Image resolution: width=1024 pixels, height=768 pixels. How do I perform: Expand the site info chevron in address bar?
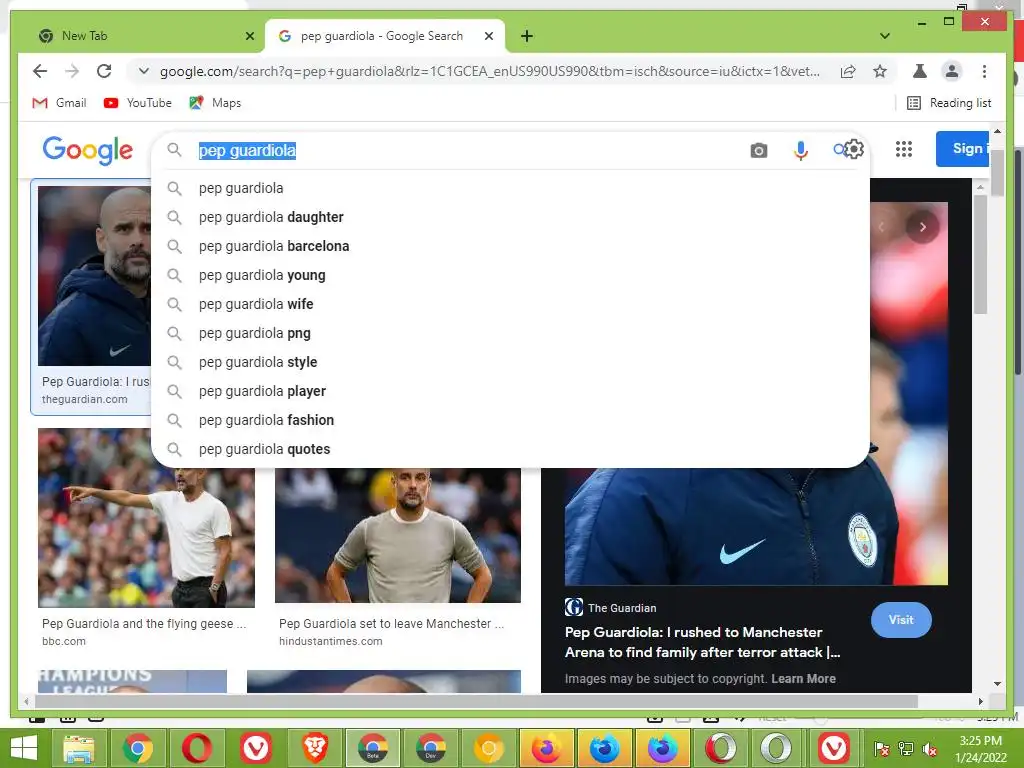pyautogui.click(x=144, y=71)
